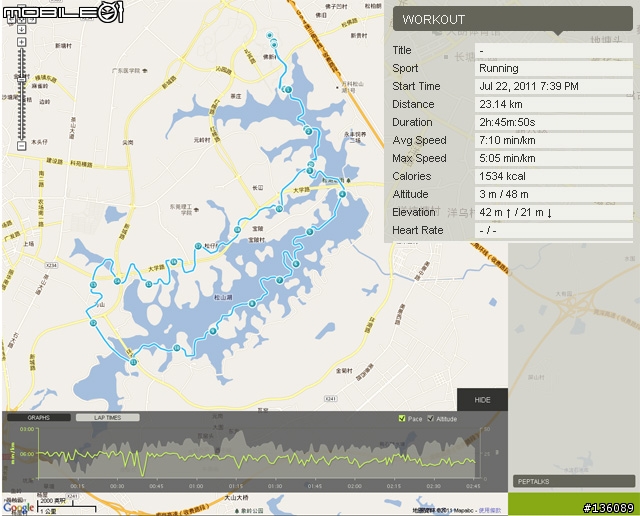Click the pan down arrow on map
Viewport: 640px width, 516px height.
click(x=22, y=29)
